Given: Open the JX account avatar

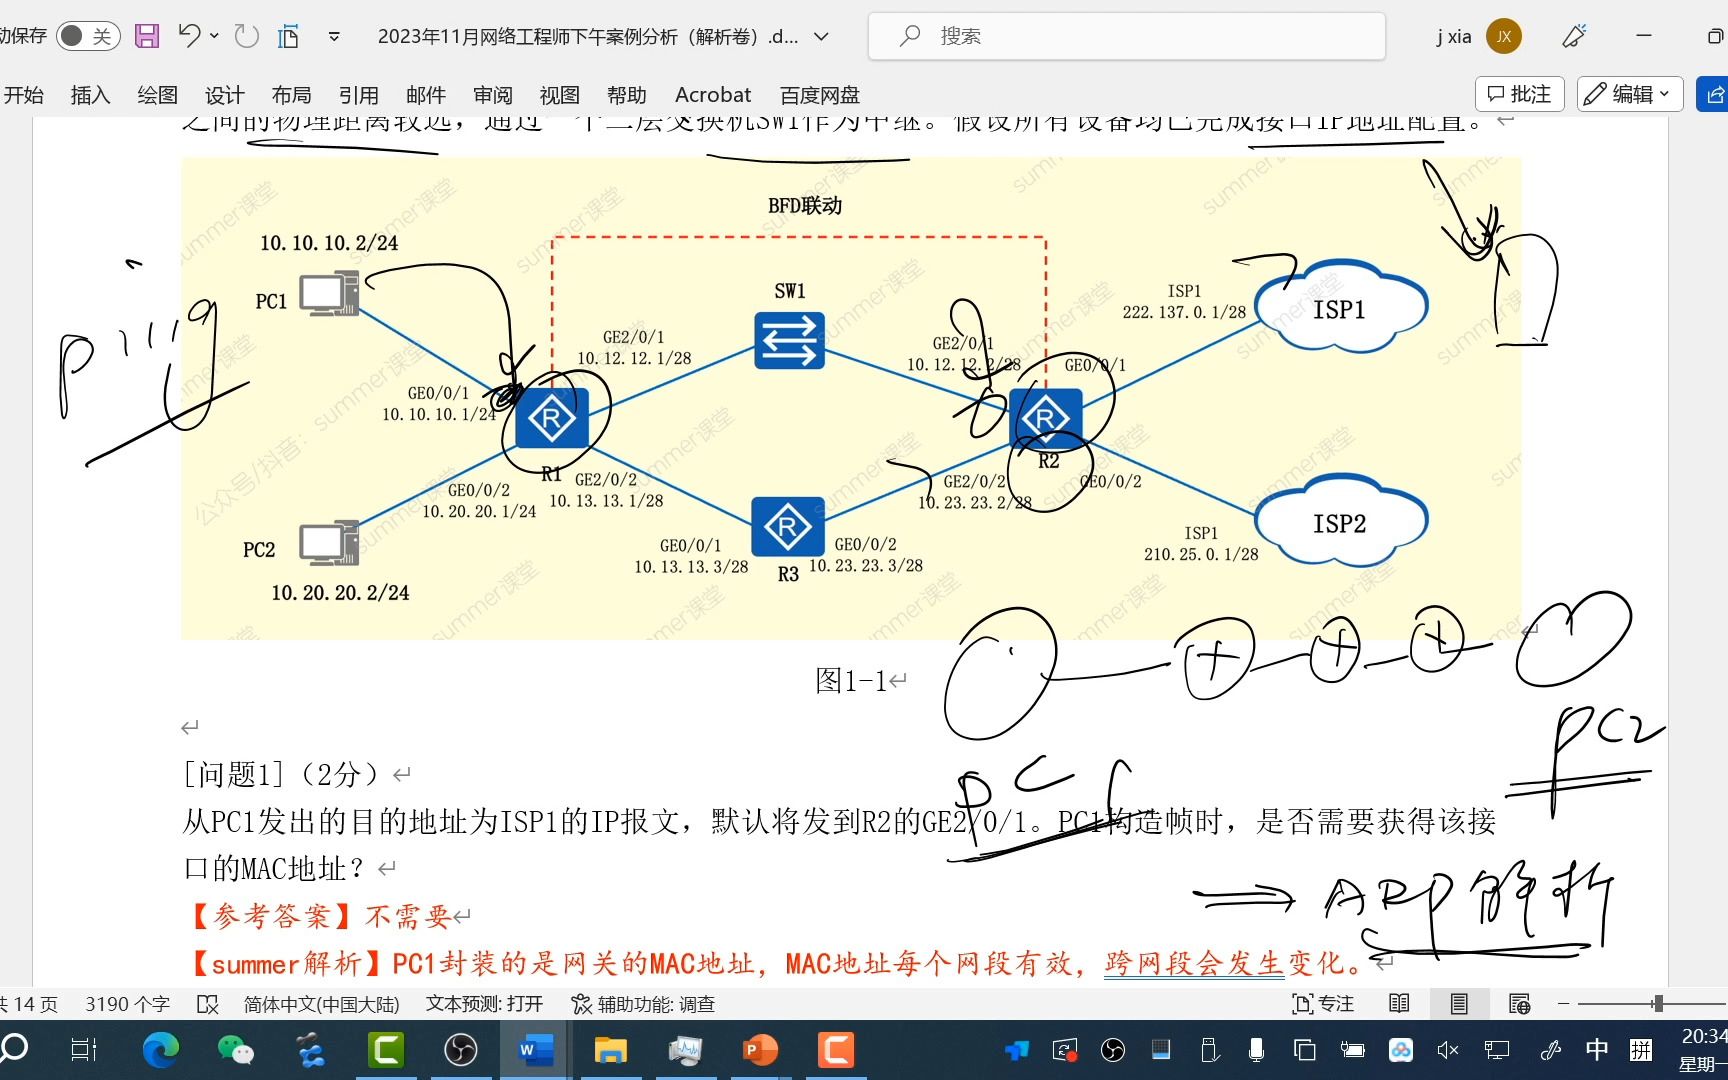Looking at the screenshot, I should coord(1503,36).
